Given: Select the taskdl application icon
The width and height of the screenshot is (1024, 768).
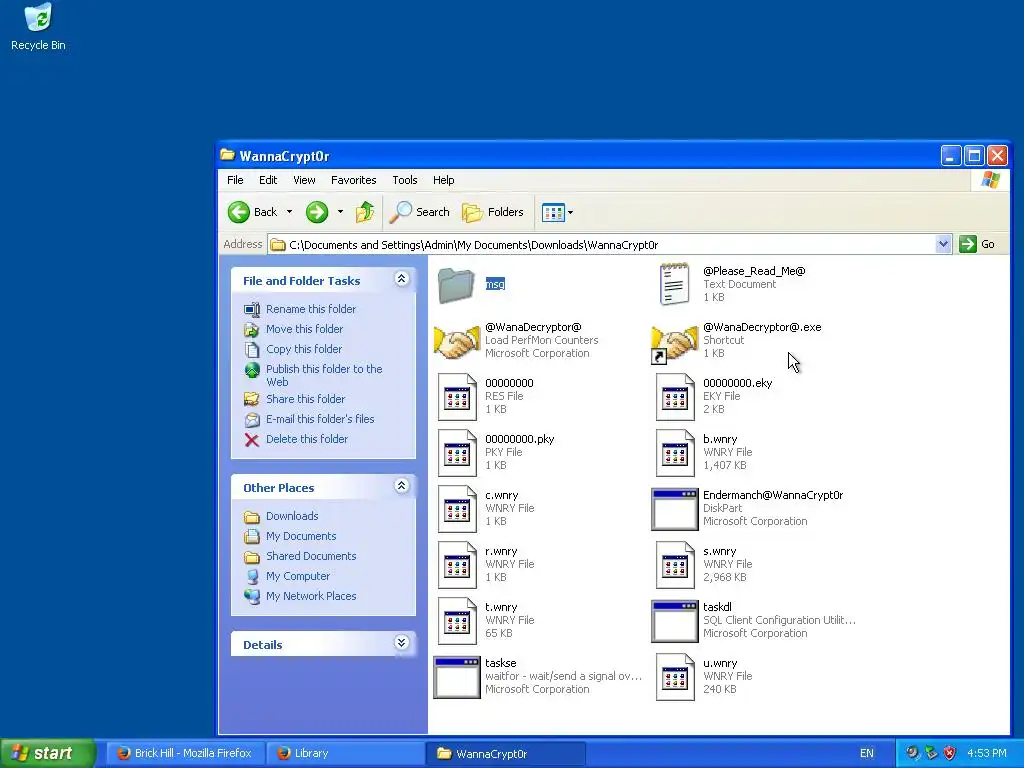Looking at the screenshot, I should 675,621.
